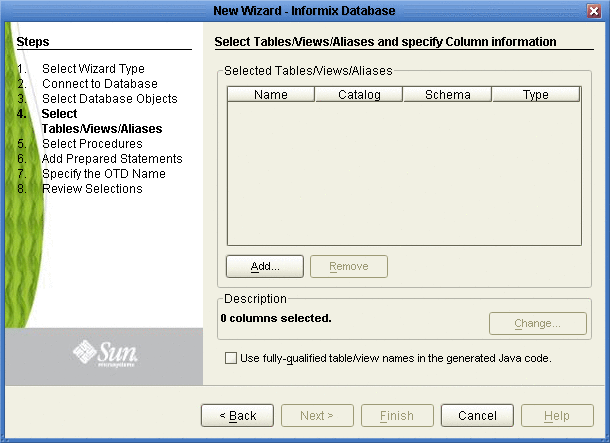Click the 'Description' group label

coord(255,299)
